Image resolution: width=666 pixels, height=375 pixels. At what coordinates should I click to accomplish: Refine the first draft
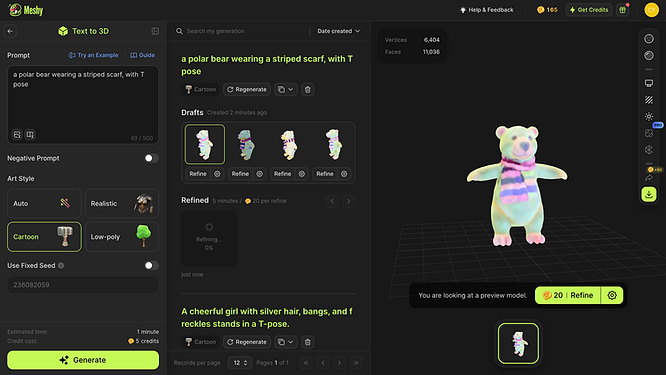pos(198,174)
